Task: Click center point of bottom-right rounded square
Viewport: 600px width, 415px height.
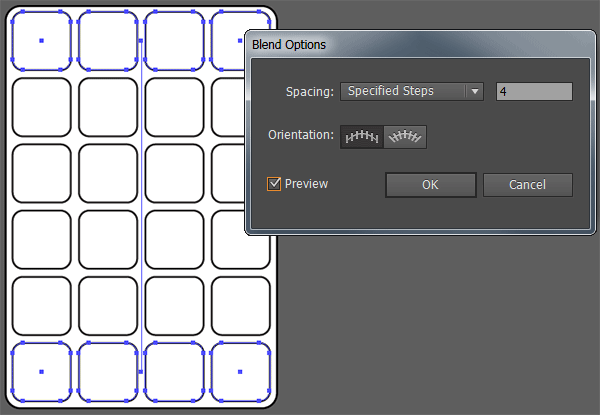Action: (x=240, y=371)
